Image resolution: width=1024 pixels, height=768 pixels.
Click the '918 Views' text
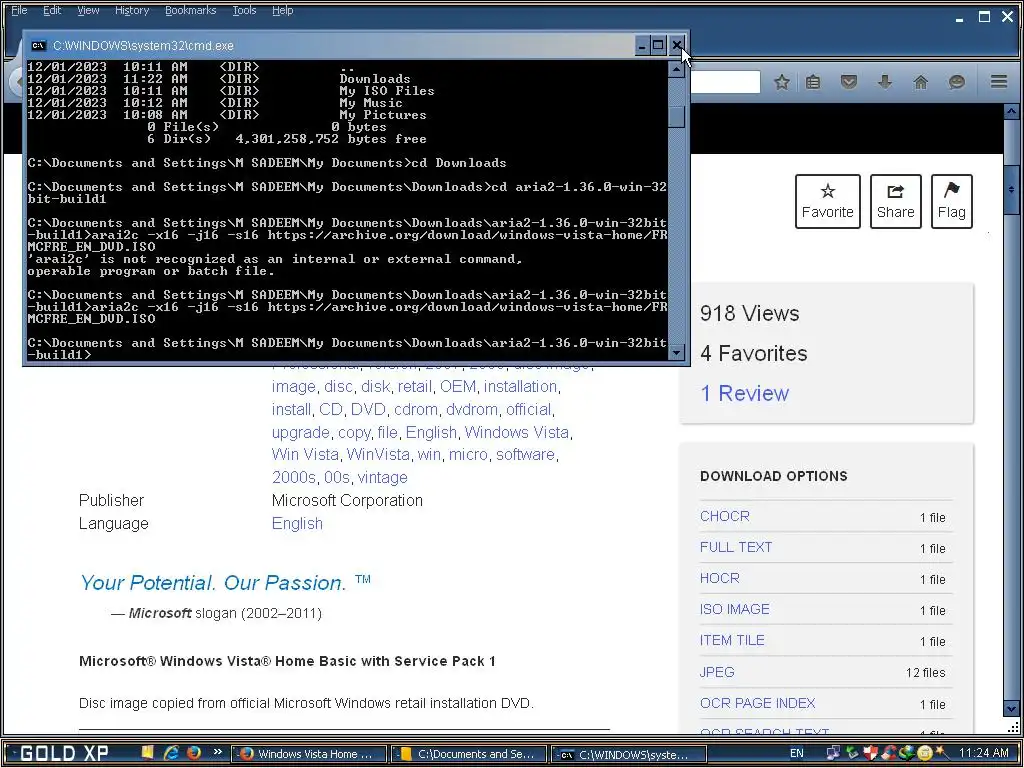[750, 313]
